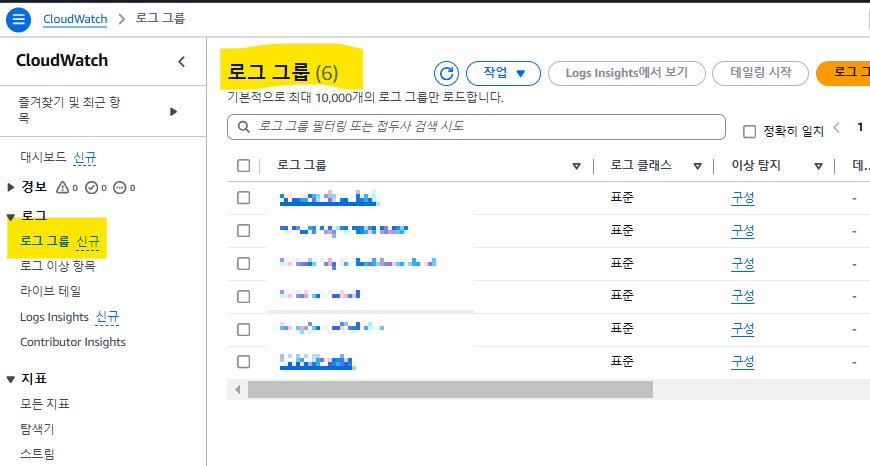Focus the log group filter search field
The height and width of the screenshot is (466, 870).
[476, 127]
